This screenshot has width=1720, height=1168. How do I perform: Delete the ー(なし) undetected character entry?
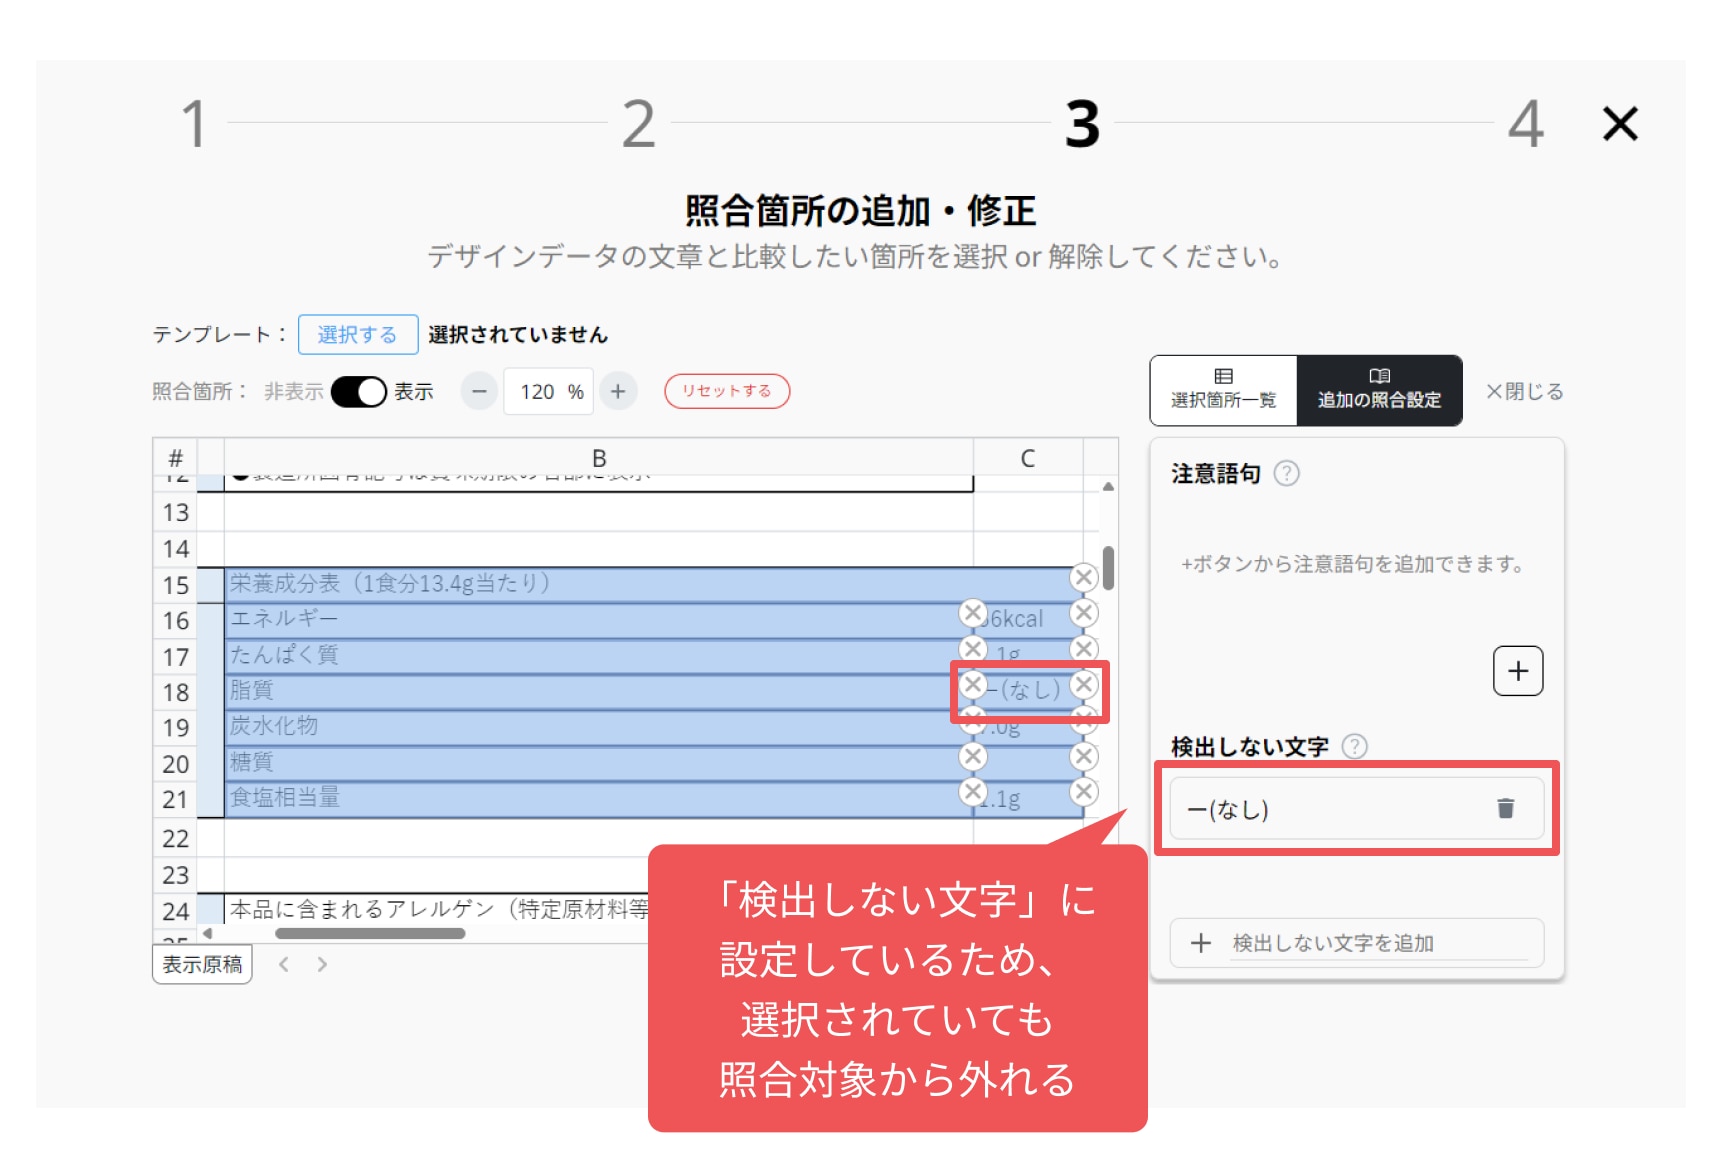coord(1505,808)
